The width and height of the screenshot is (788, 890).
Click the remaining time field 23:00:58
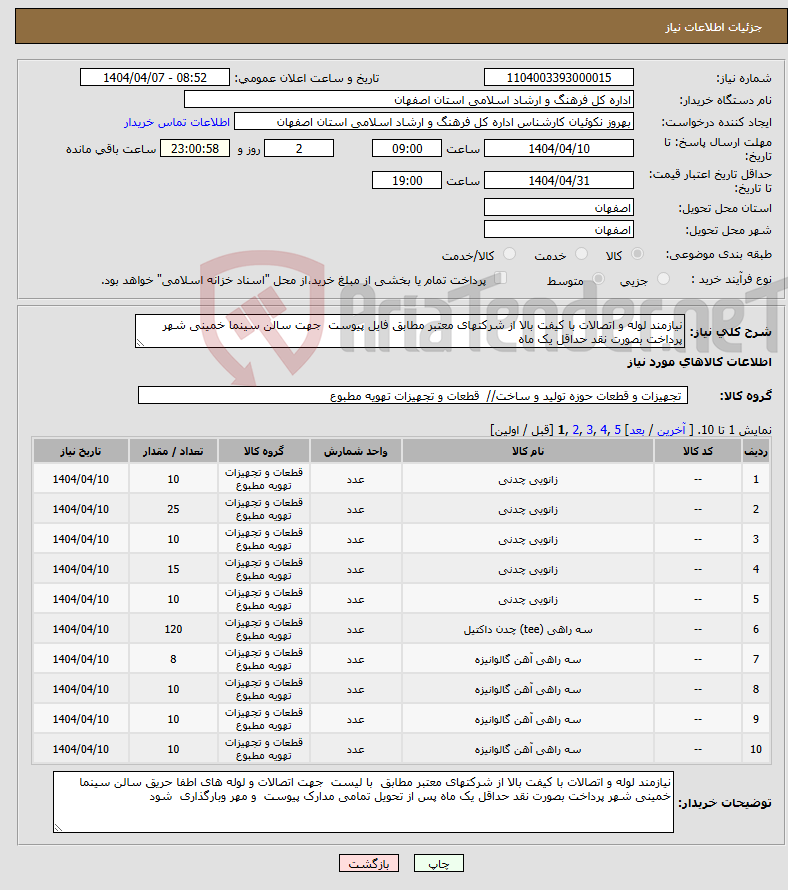pyautogui.click(x=195, y=149)
